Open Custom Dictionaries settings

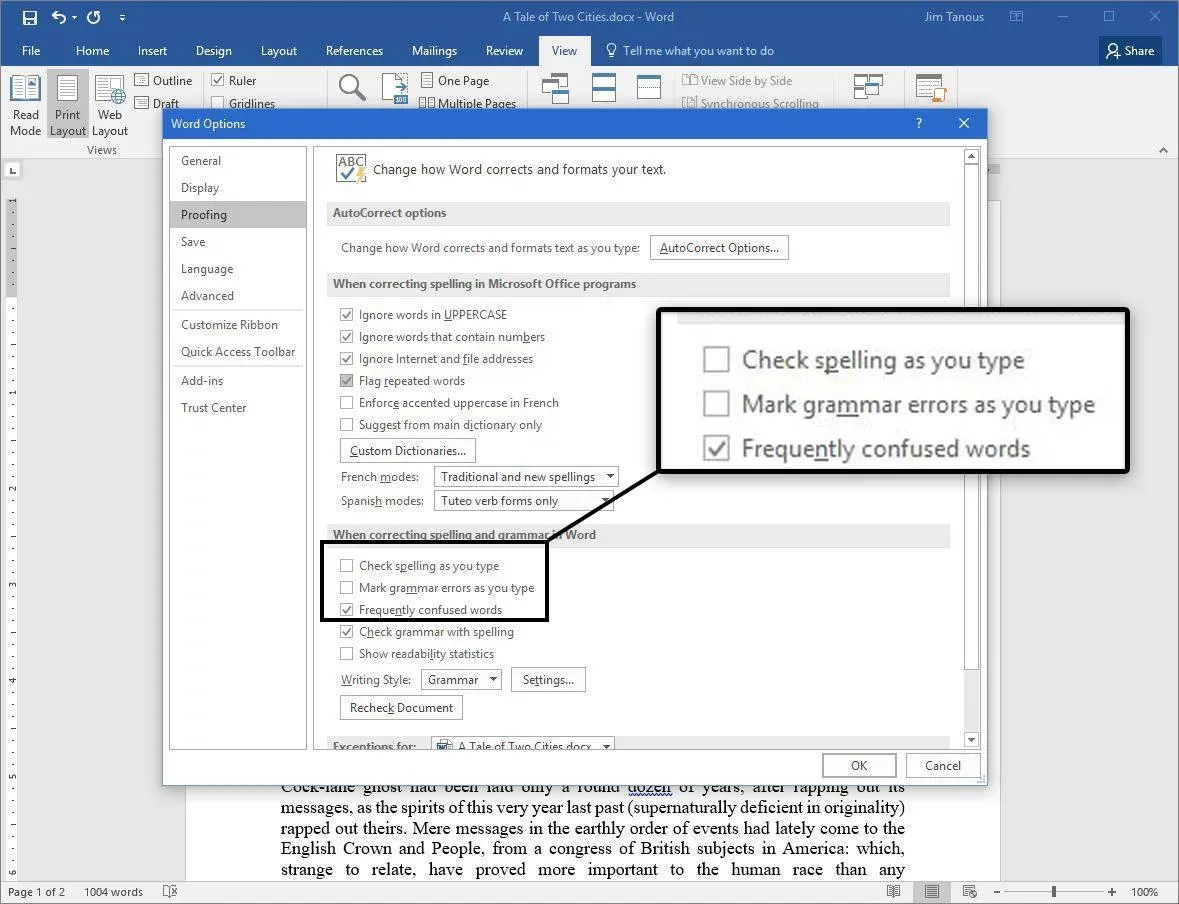coord(406,450)
